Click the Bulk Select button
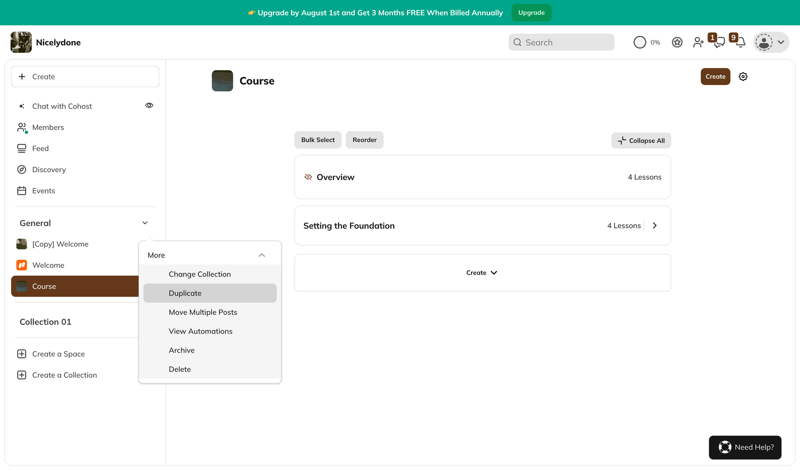The height and width of the screenshot is (470, 800). [x=318, y=140]
